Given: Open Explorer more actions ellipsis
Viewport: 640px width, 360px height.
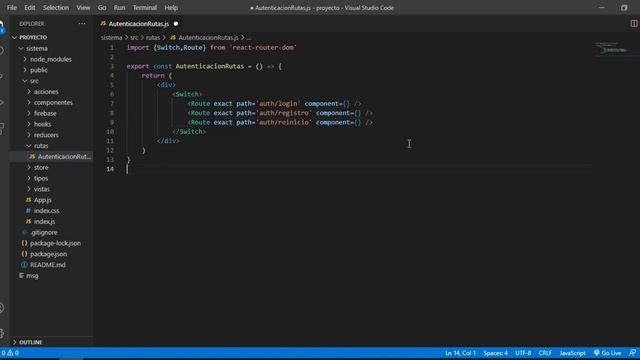Looking at the screenshot, I should coord(82,24).
